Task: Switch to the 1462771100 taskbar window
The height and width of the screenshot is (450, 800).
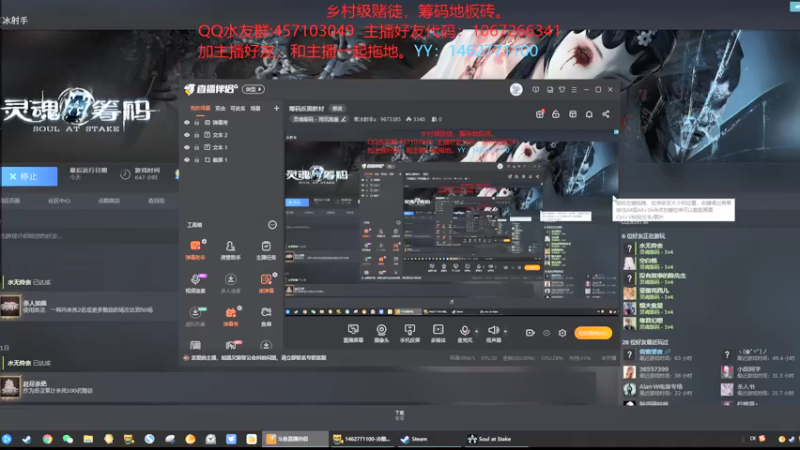Action: pos(362,439)
